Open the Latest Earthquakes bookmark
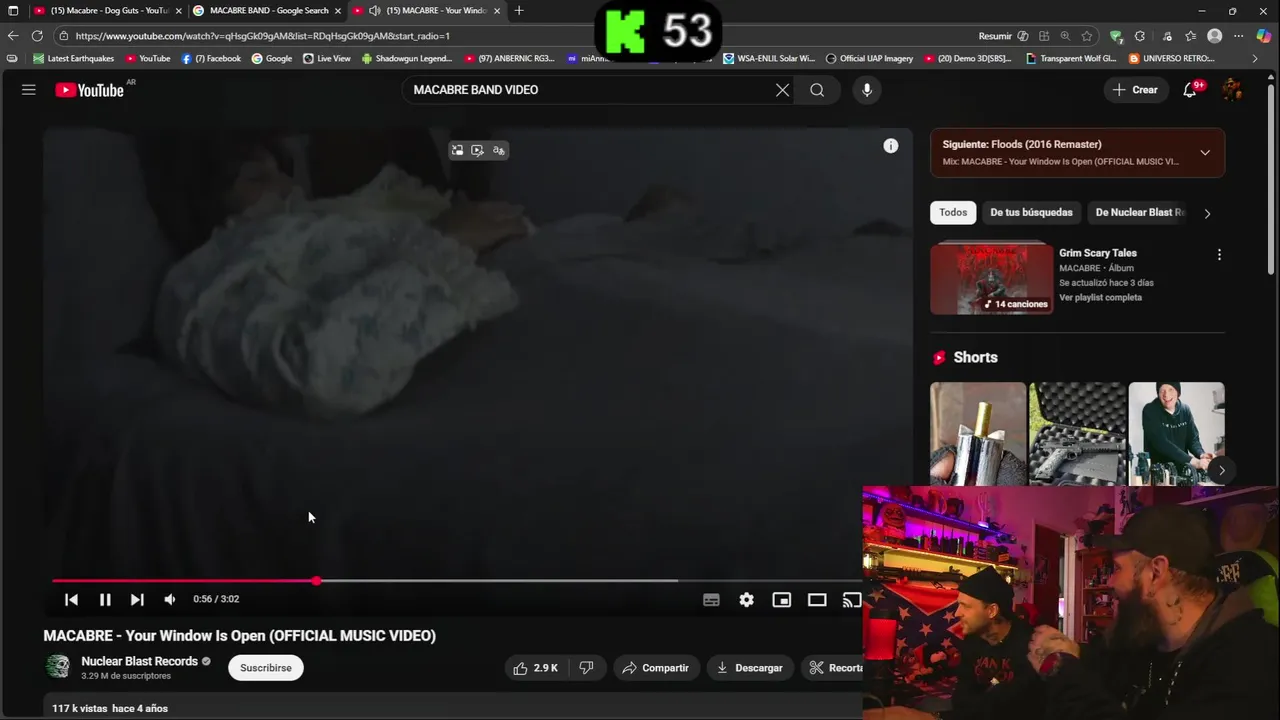 point(74,59)
